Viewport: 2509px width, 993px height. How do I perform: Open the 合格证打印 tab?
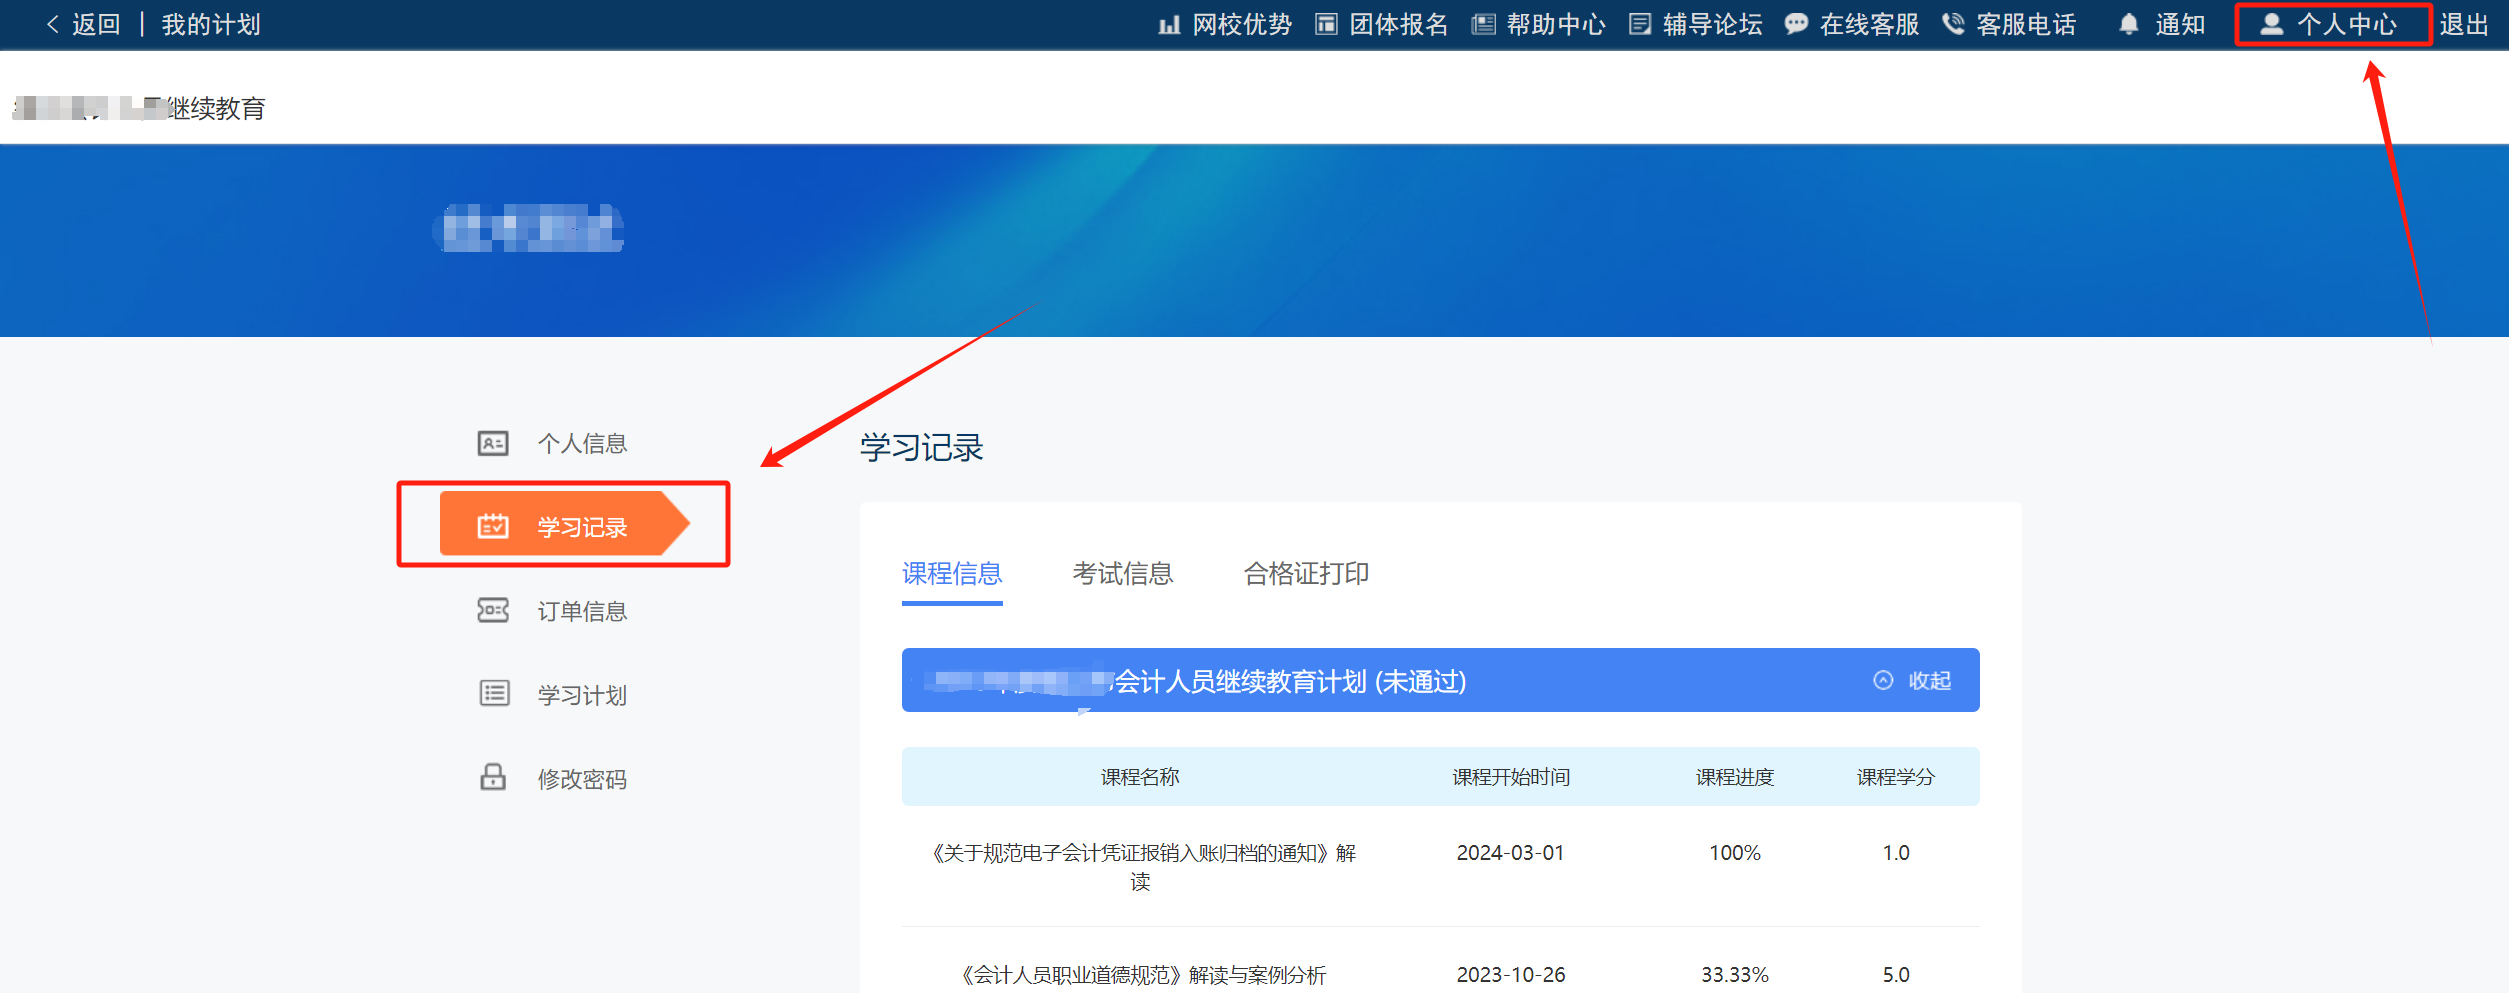1305,574
